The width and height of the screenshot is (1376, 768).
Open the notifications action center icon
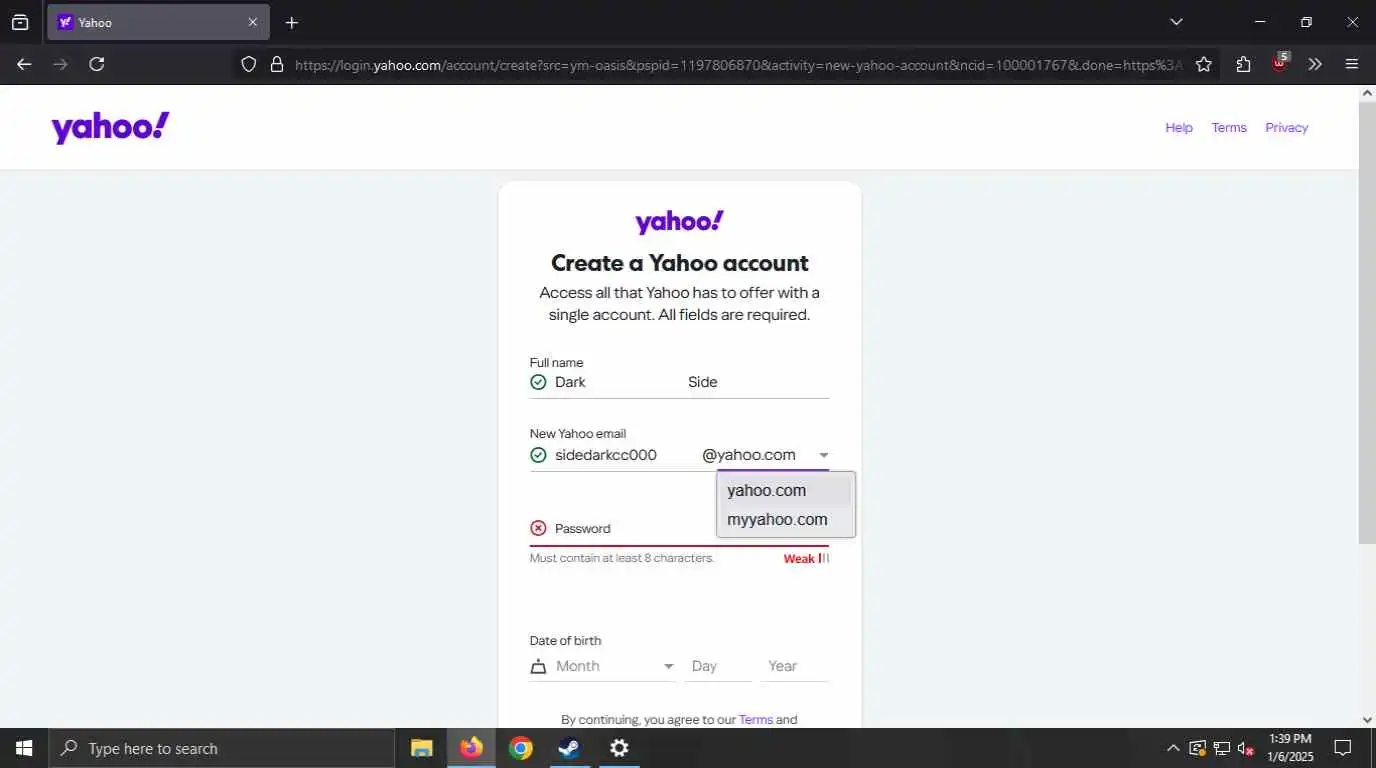pyautogui.click(x=1343, y=748)
